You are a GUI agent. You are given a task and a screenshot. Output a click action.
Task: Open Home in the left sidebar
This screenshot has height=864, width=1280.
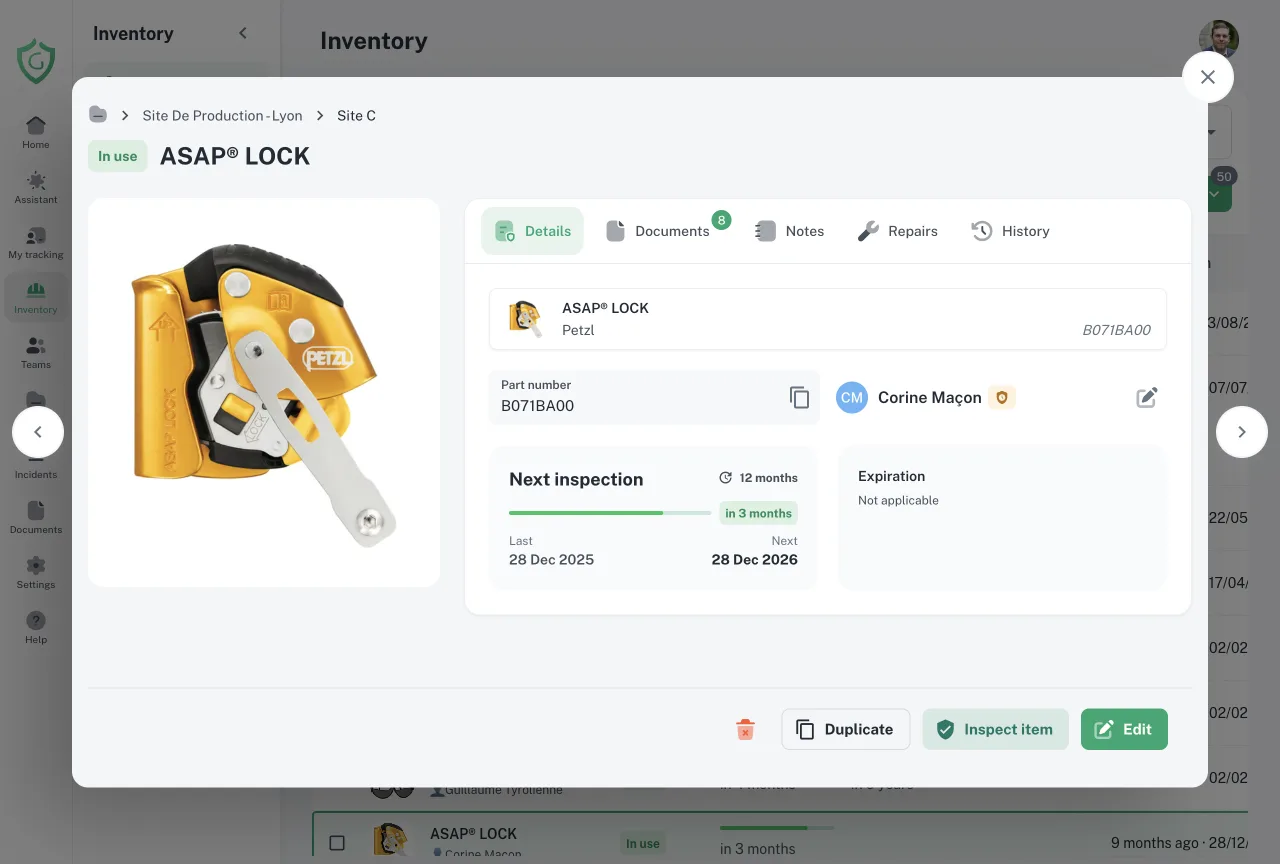pyautogui.click(x=36, y=132)
